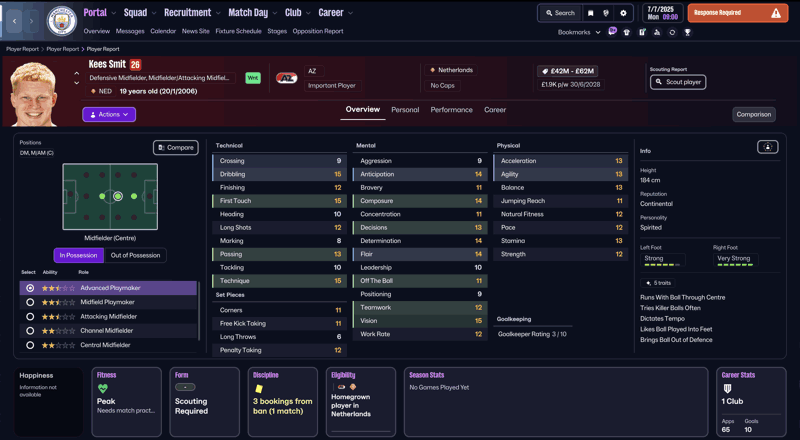Click the price tag £42M - £62M value
The width and height of the screenshot is (800, 440).
coord(567,71)
